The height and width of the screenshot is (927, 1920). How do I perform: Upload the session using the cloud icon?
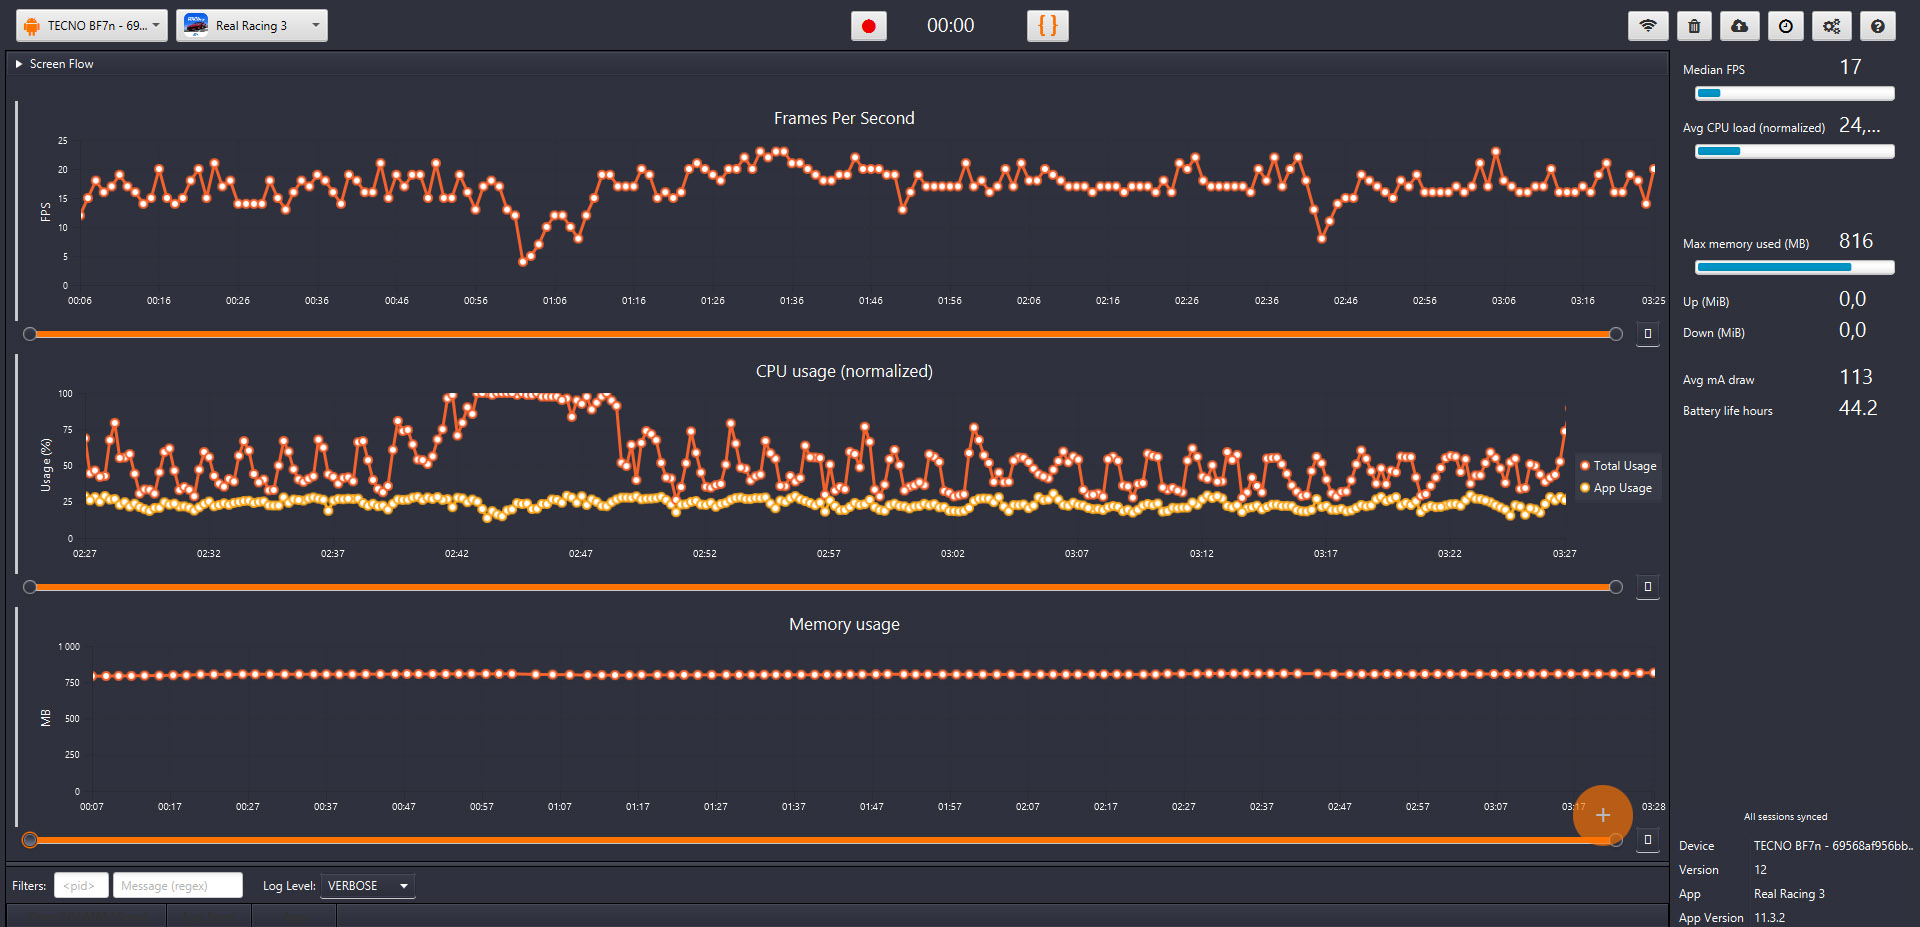pyautogui.click(x=1740, y=26)
